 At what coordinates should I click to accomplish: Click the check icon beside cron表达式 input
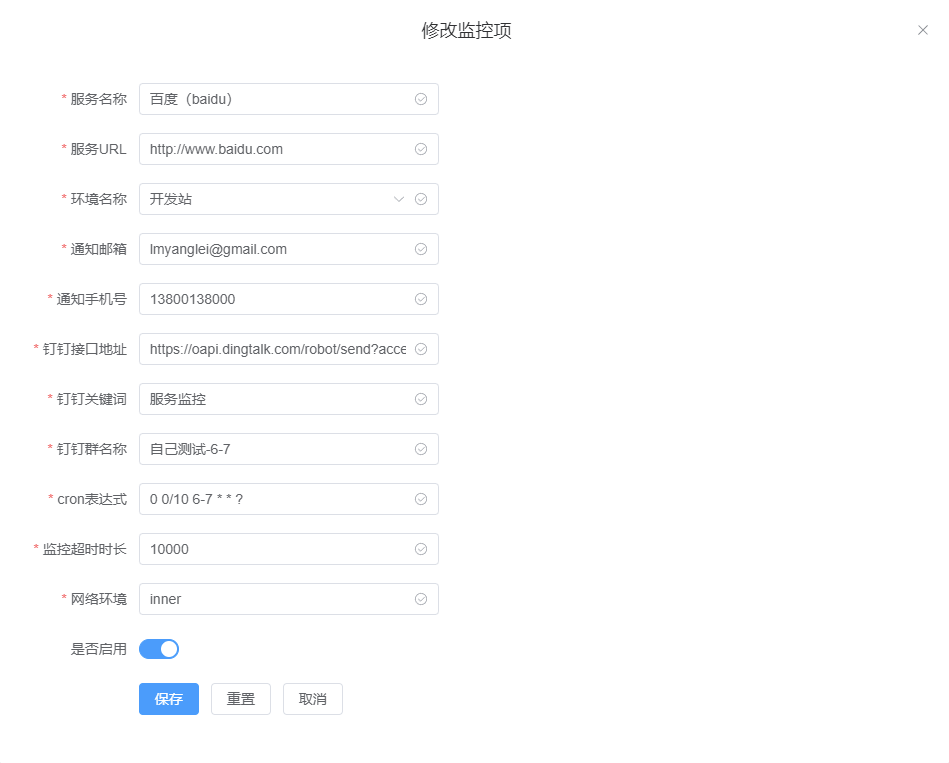pyautogui.click(x=422, y=499)
